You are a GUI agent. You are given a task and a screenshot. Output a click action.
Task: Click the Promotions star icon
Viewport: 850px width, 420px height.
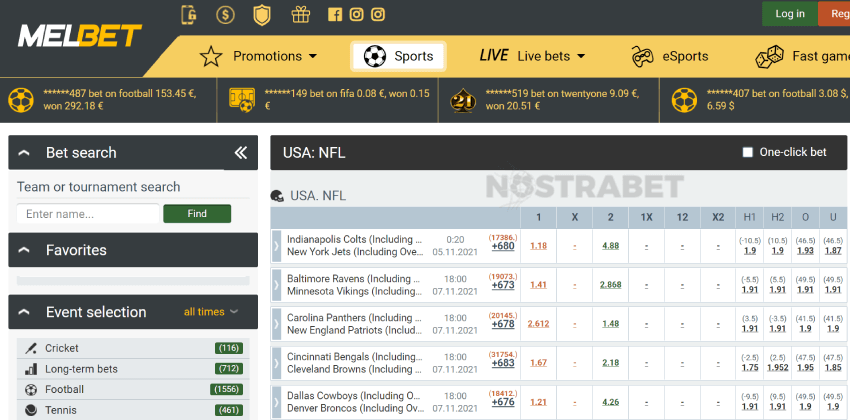click(x=211, y=56)
